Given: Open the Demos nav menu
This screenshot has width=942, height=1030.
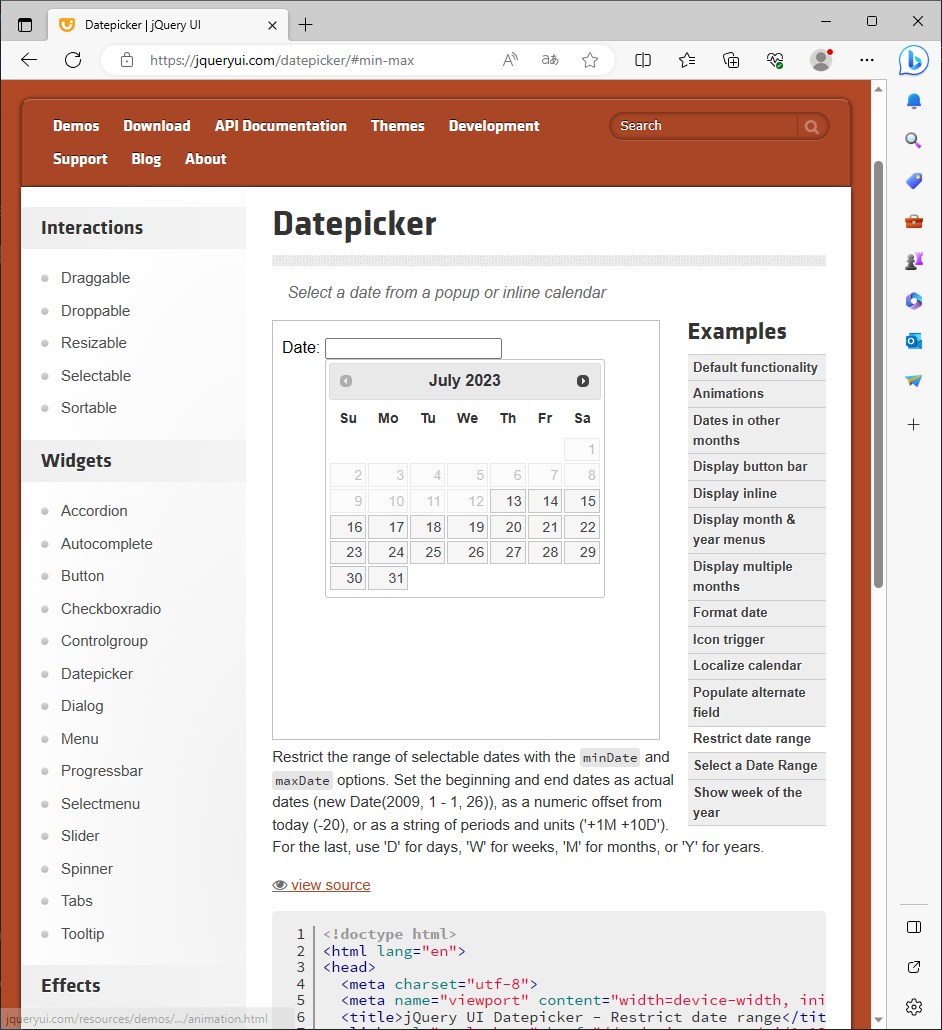Looking at the screenshot, I should click(76, 126).
